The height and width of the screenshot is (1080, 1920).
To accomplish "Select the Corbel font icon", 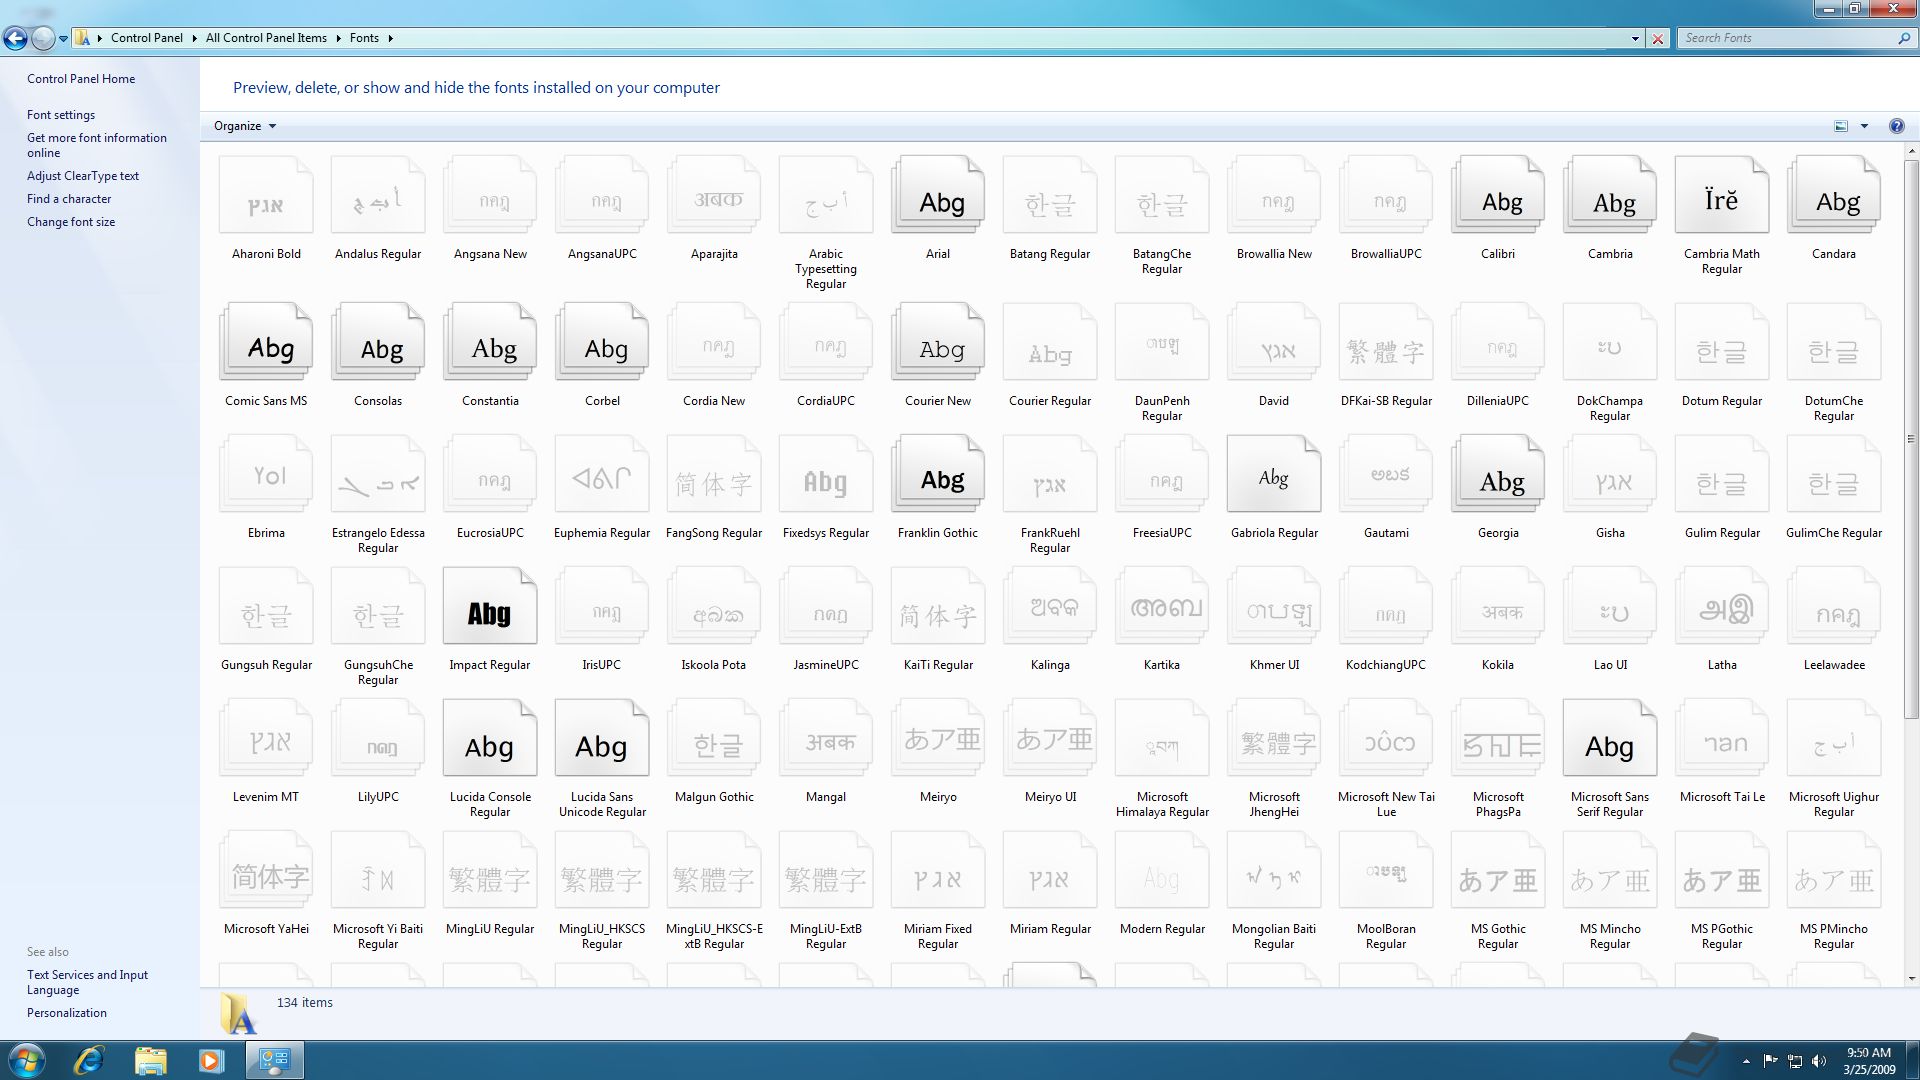I will pos(602,342).
